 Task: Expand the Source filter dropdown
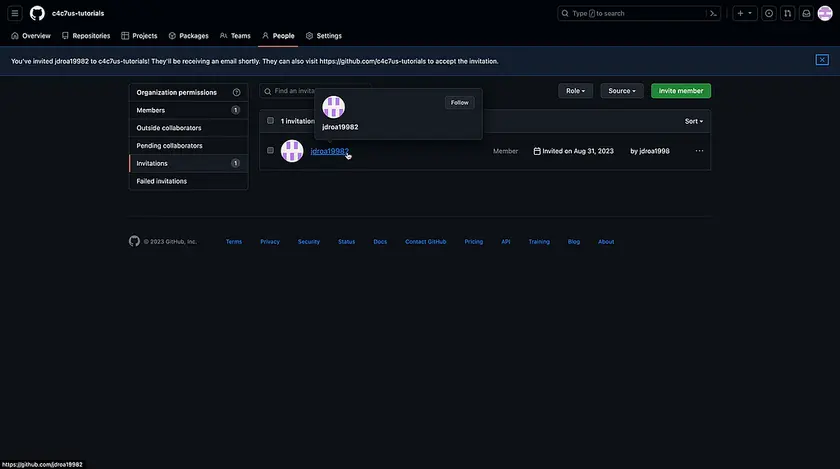point(622,91)
